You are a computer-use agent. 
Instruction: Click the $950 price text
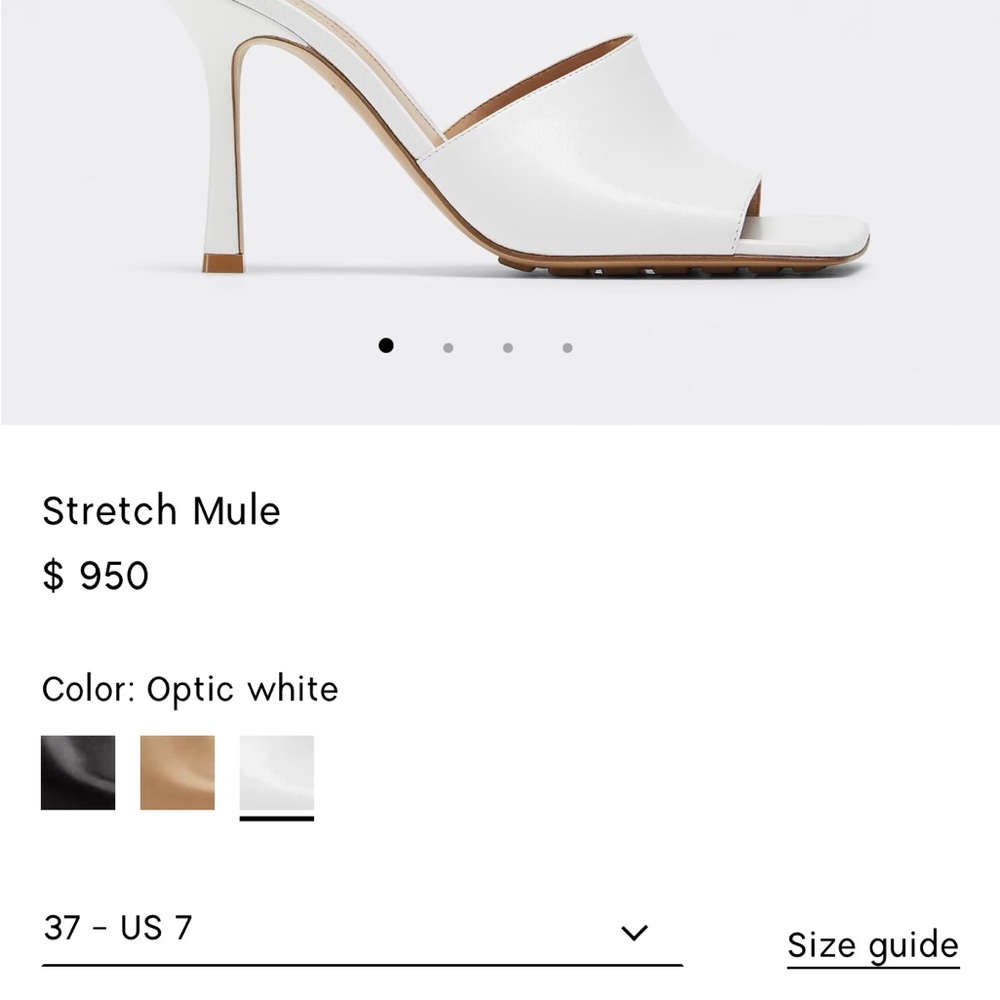[x=95, y=573]
